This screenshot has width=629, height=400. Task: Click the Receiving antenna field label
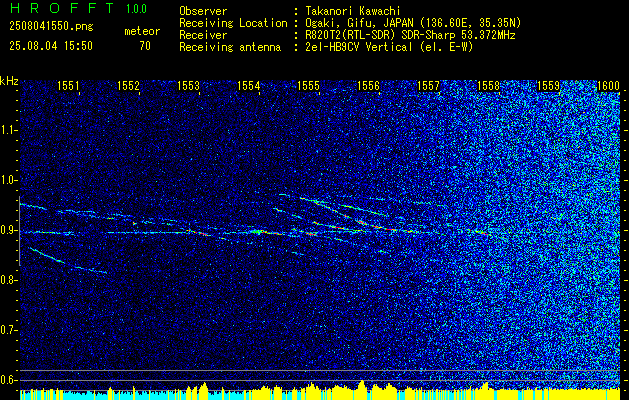click(x=230, y=47)
